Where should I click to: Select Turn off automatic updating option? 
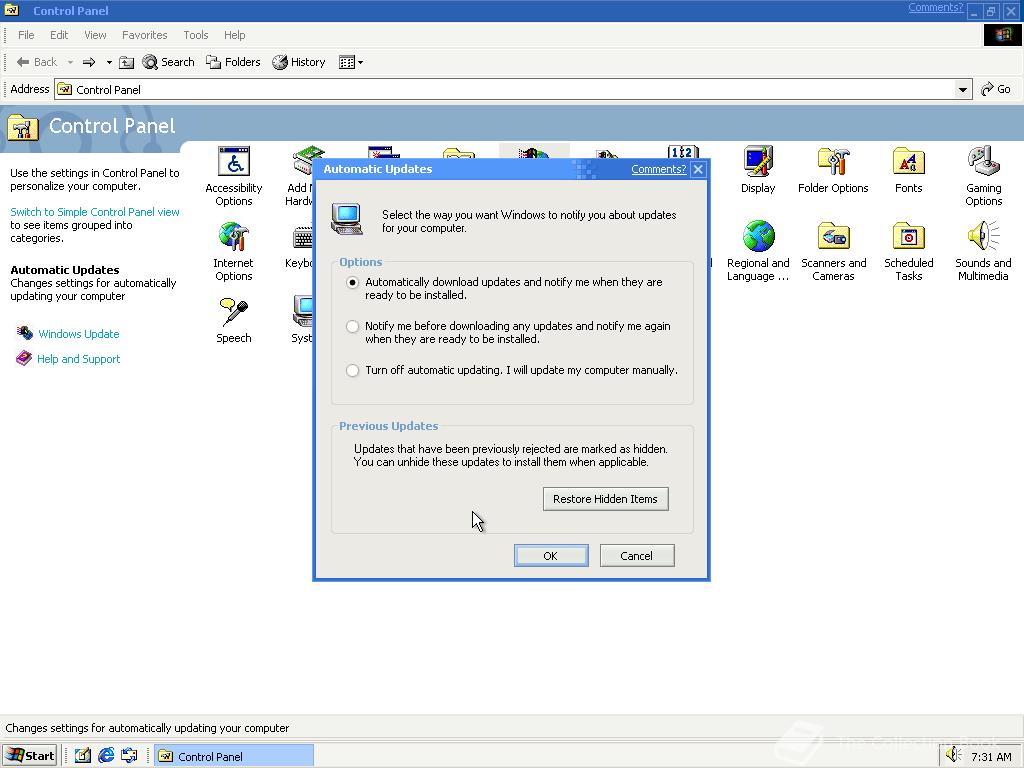[x=353, y=370]
